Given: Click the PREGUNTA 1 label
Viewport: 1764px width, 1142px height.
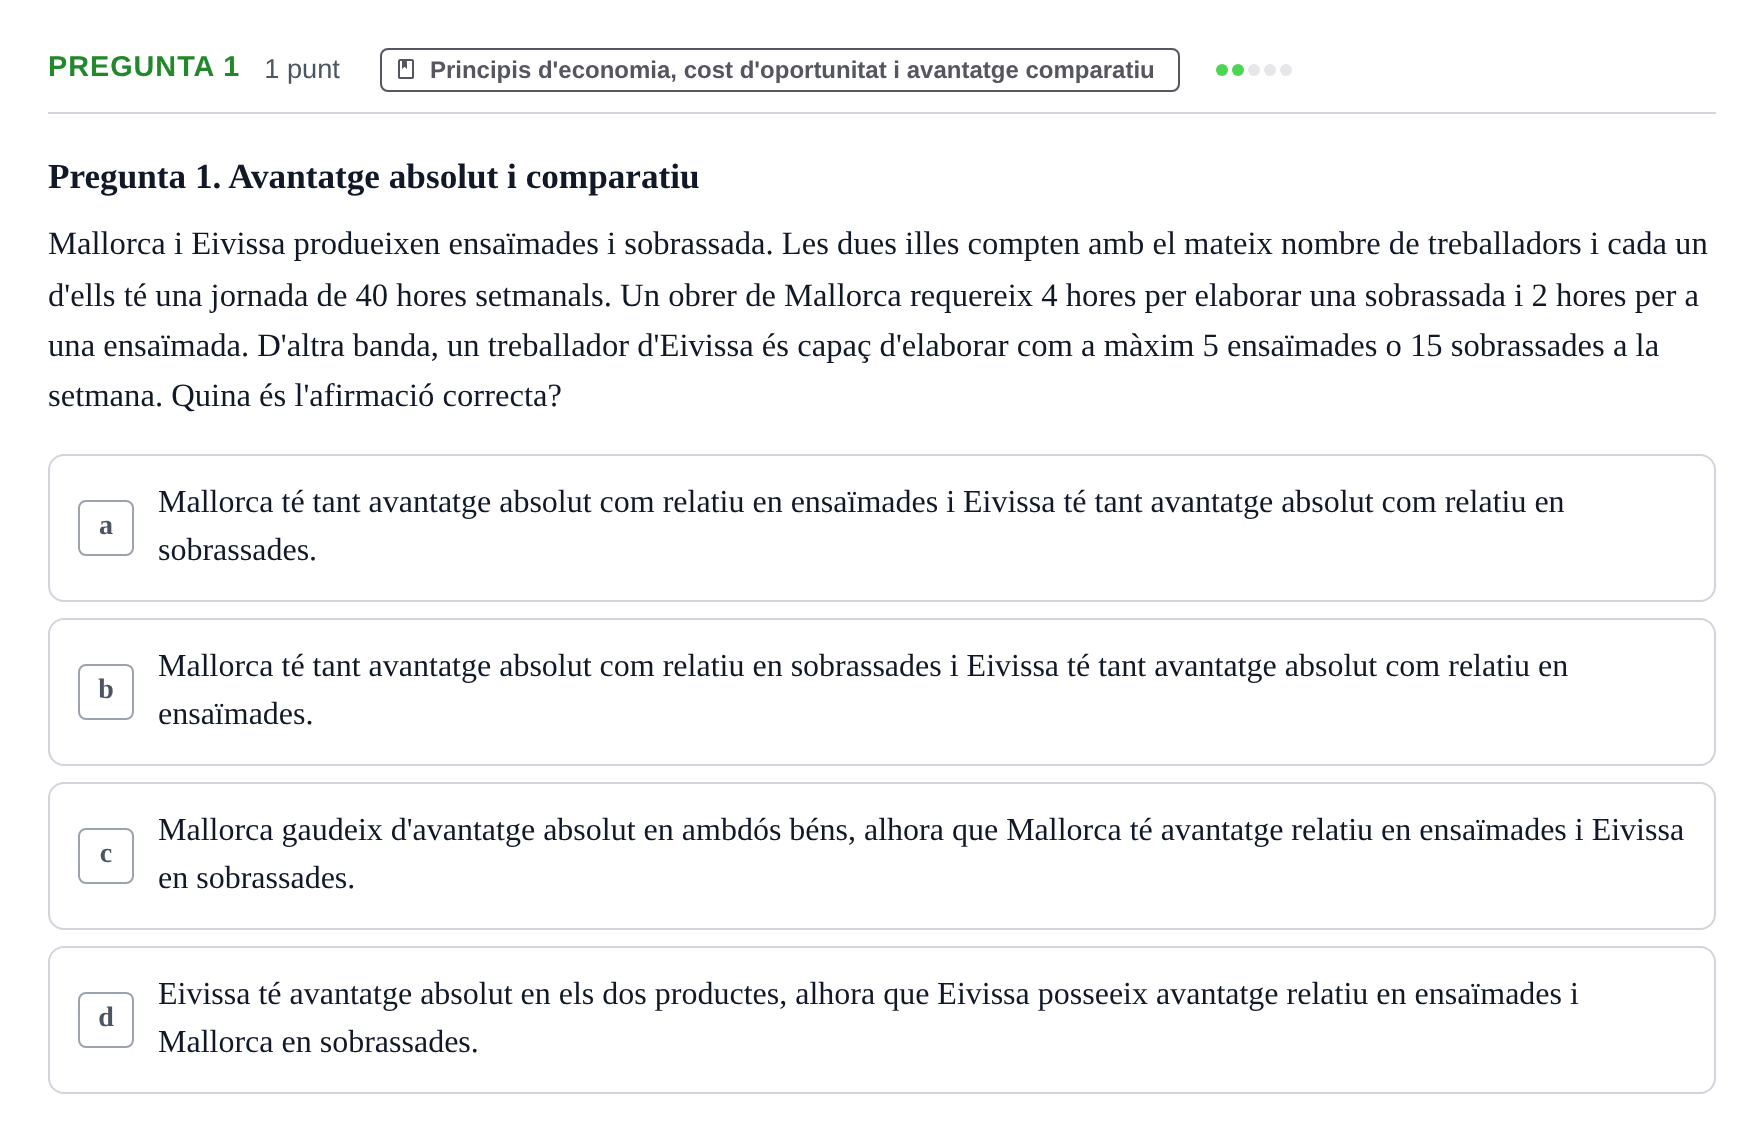Looking at the screenshot, I should click(x=144, y=67).
